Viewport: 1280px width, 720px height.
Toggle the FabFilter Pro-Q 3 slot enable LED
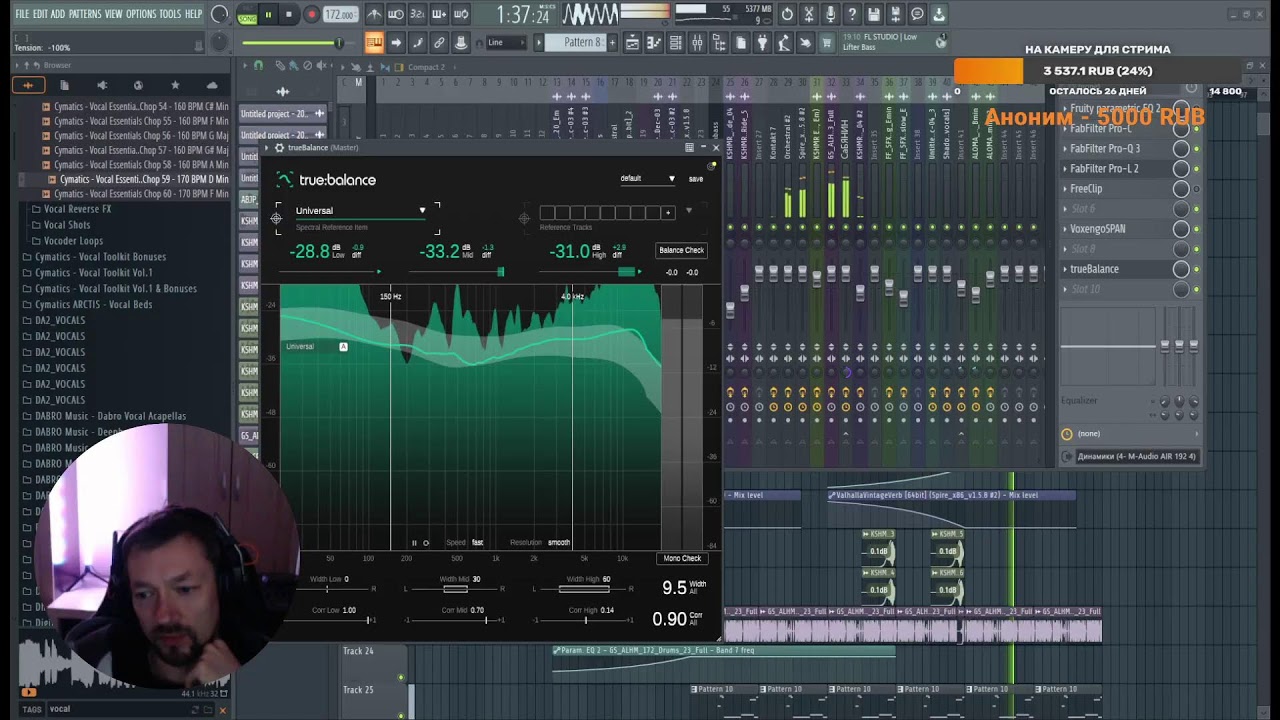pos(1196,149)
